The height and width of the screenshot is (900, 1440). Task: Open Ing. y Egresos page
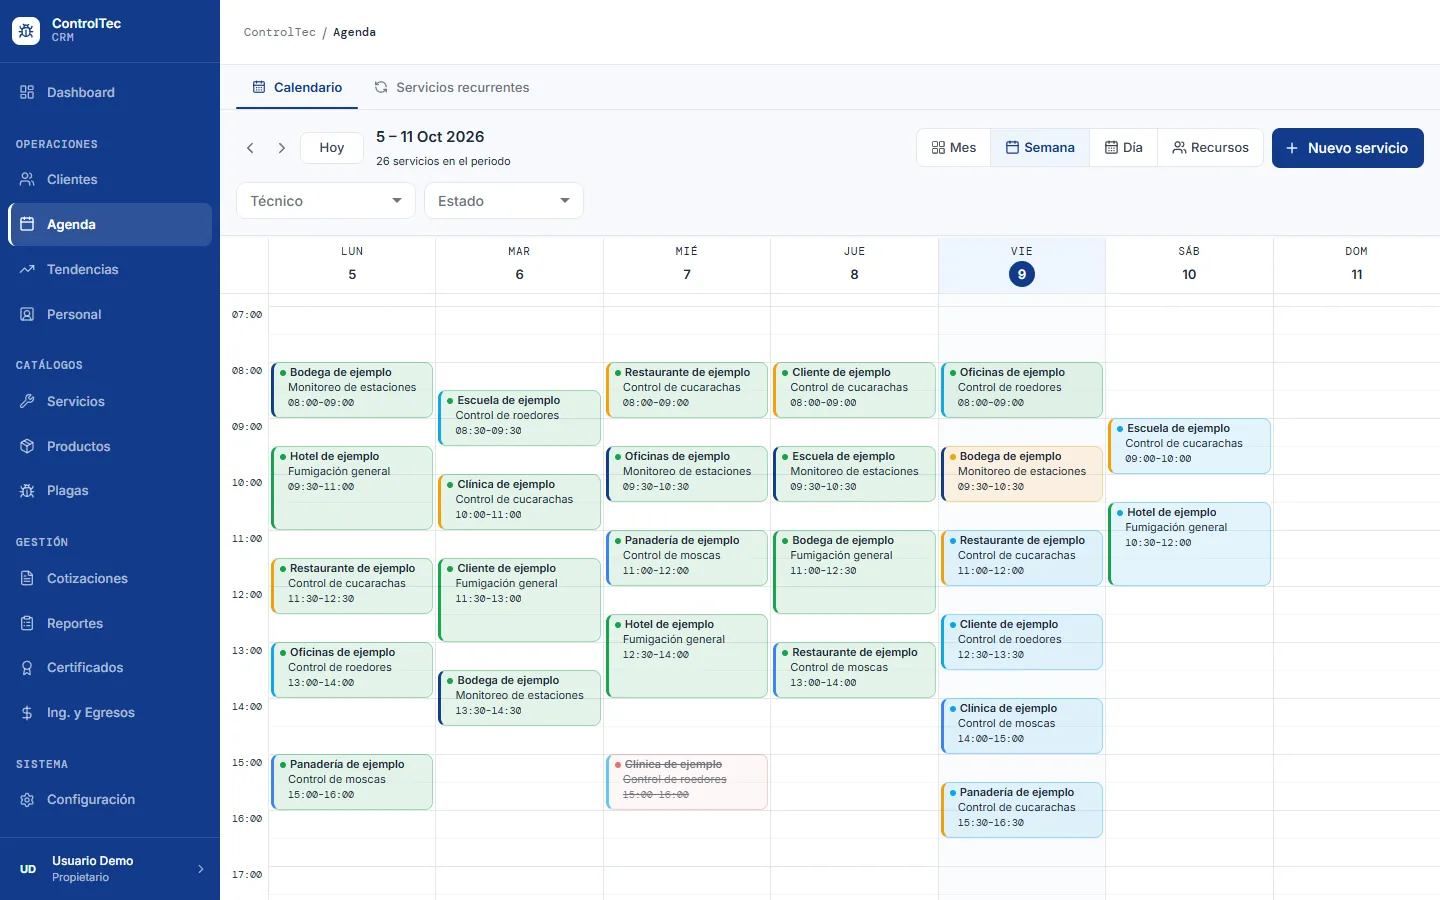(110, 712)
